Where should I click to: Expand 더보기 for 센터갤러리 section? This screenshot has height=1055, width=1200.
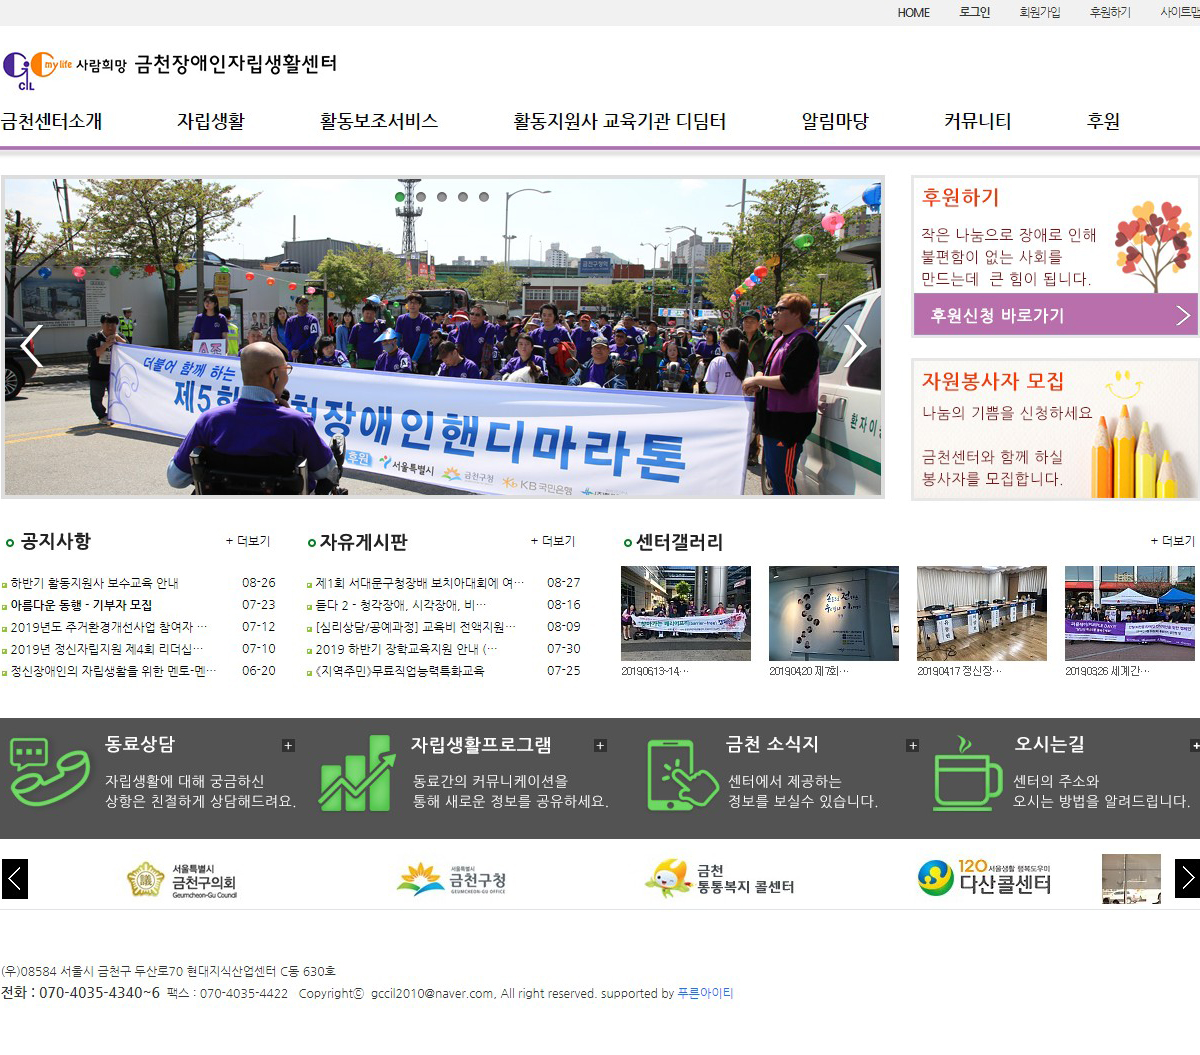1173,541
